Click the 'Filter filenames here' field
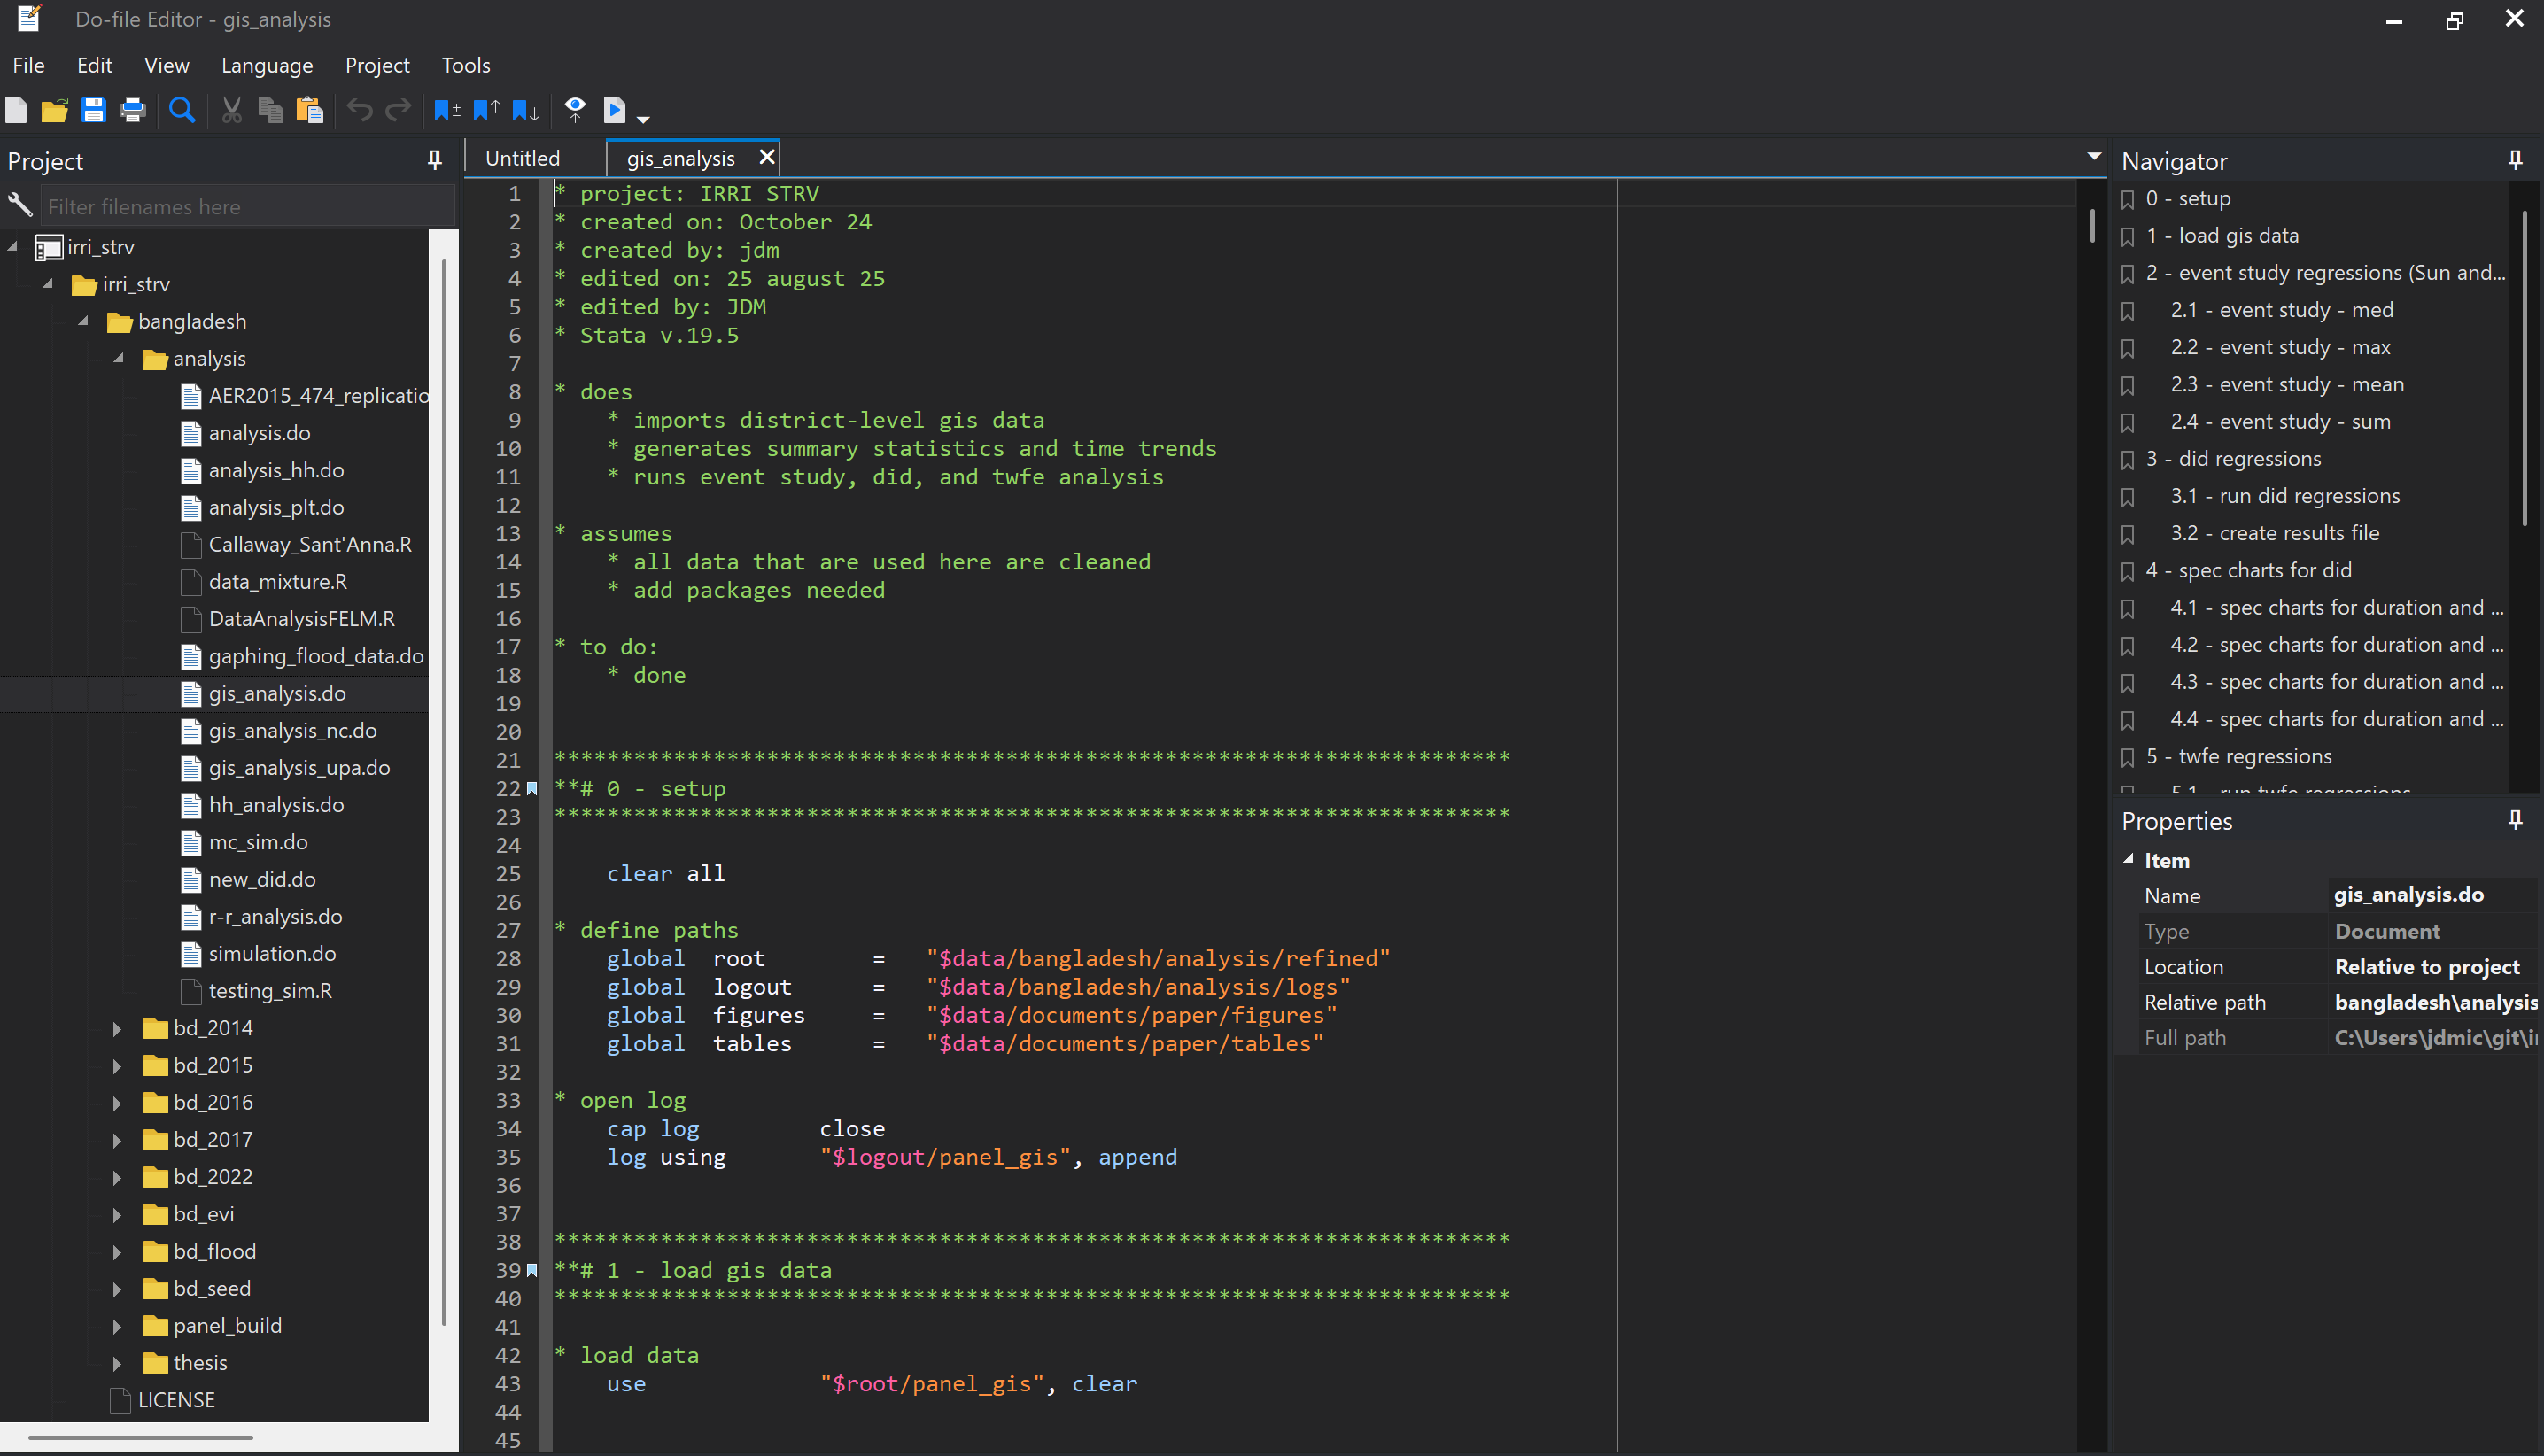 coord(246,206)
